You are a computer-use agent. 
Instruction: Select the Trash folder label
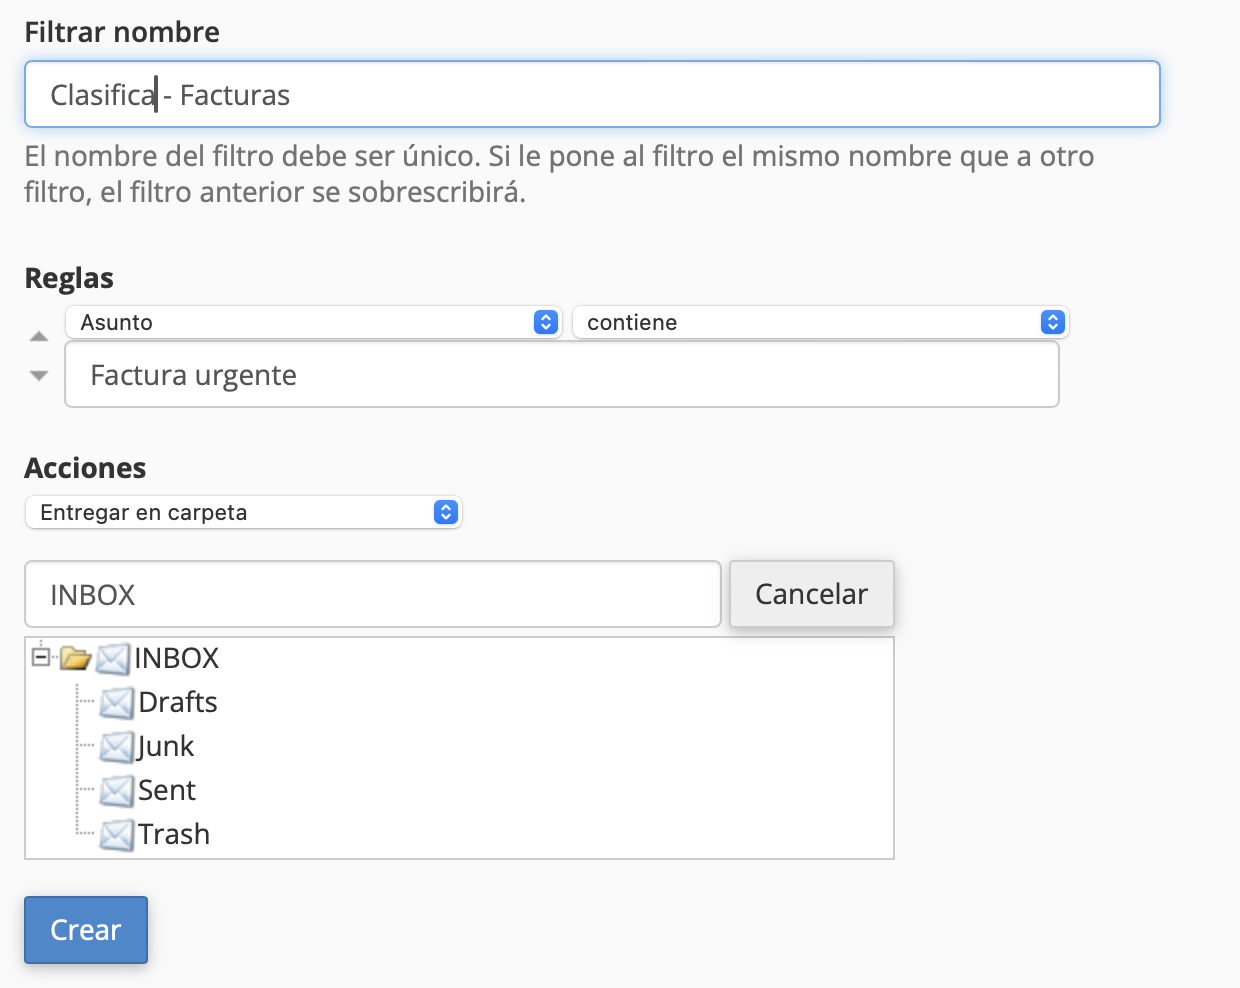(174, 834)
